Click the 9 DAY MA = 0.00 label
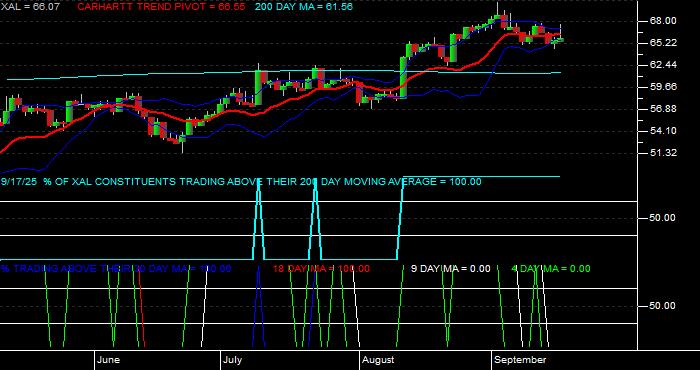Viewport: 700px width, 370px height. 450,269
